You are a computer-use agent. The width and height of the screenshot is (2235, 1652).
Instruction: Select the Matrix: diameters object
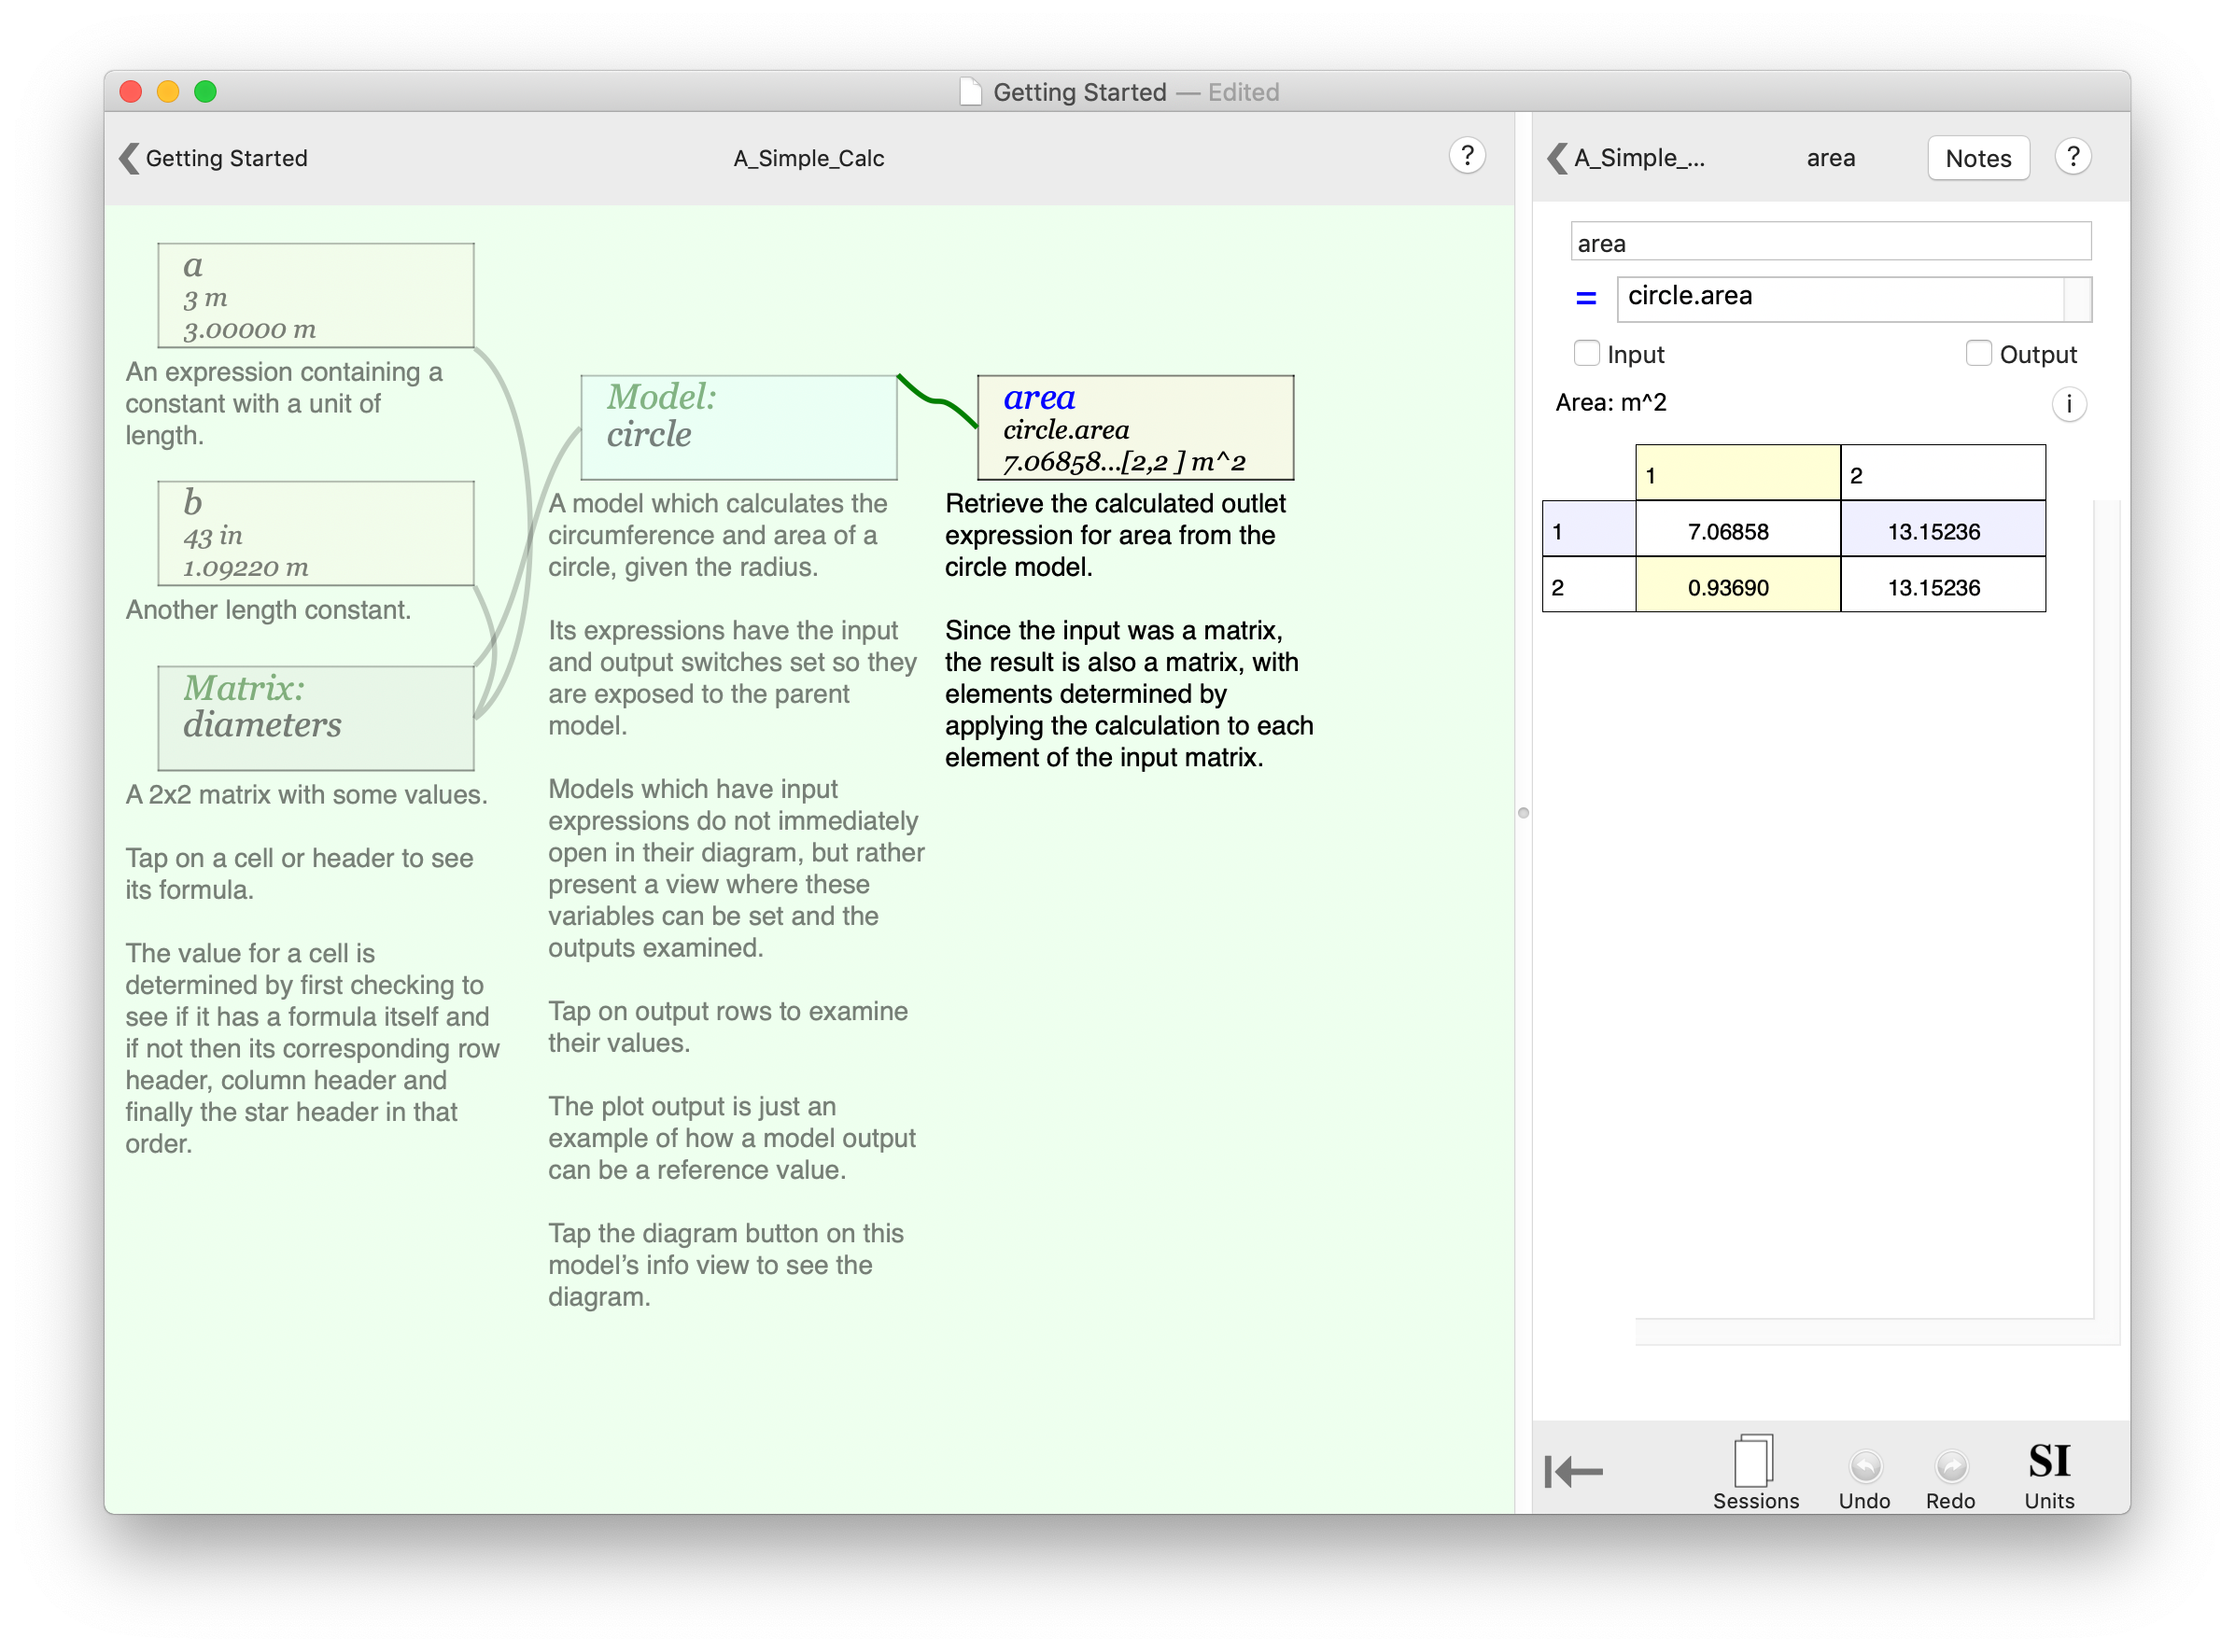[x=315, y=718]
